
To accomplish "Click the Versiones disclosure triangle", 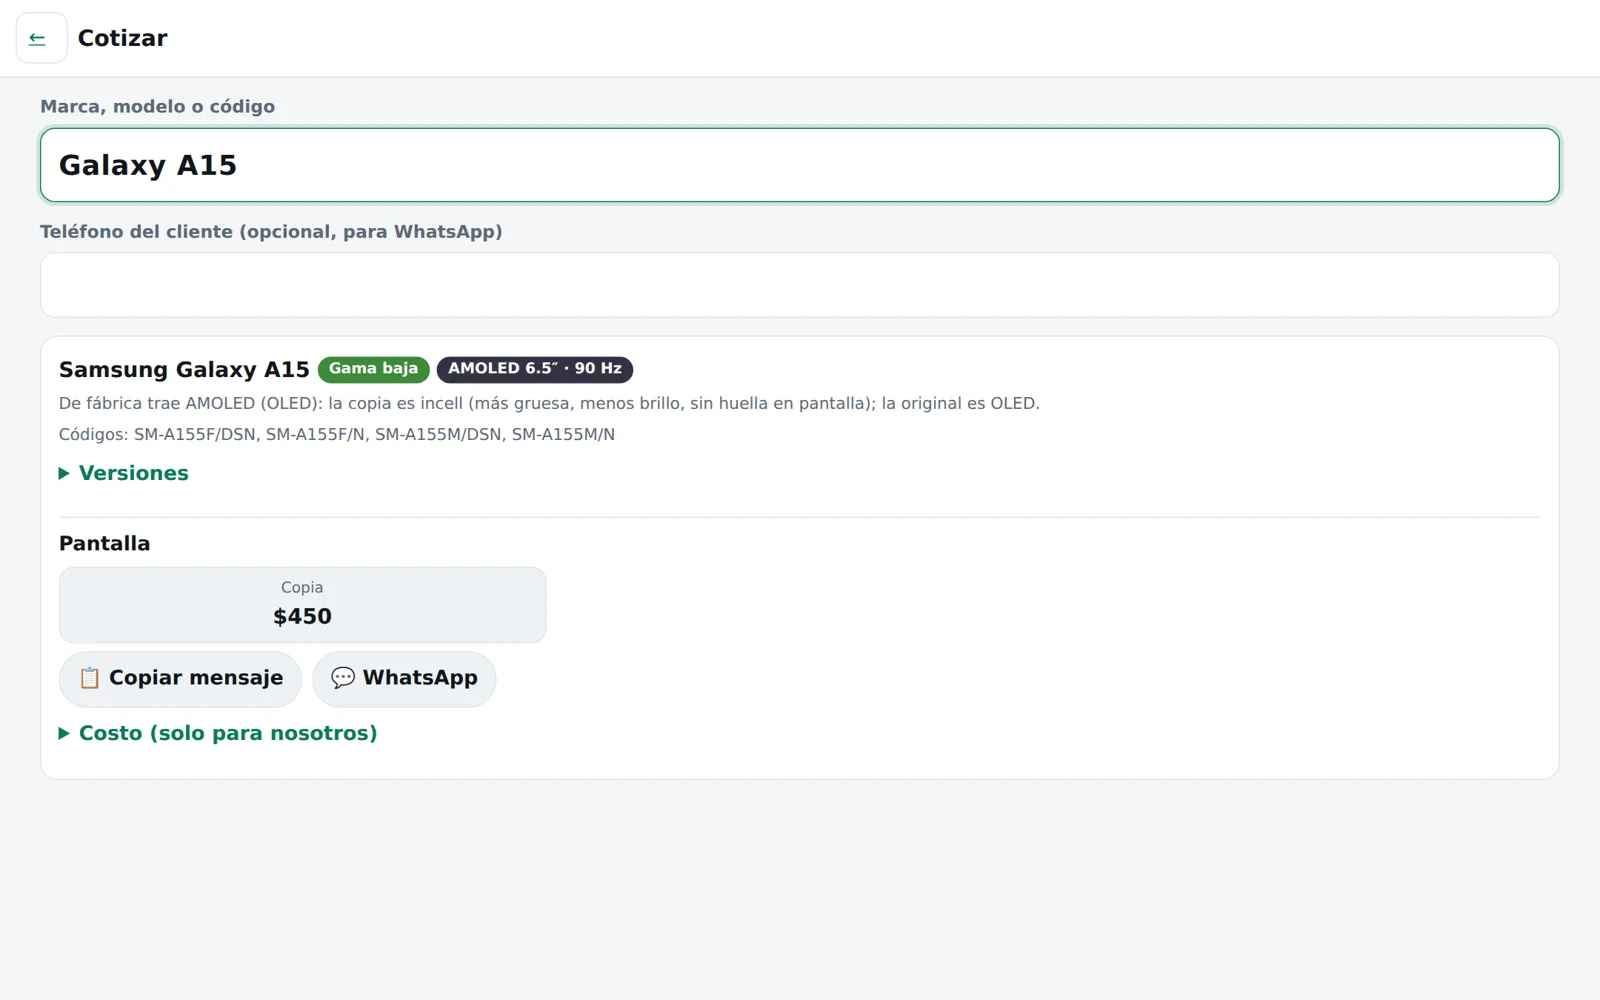I will 64,473.
